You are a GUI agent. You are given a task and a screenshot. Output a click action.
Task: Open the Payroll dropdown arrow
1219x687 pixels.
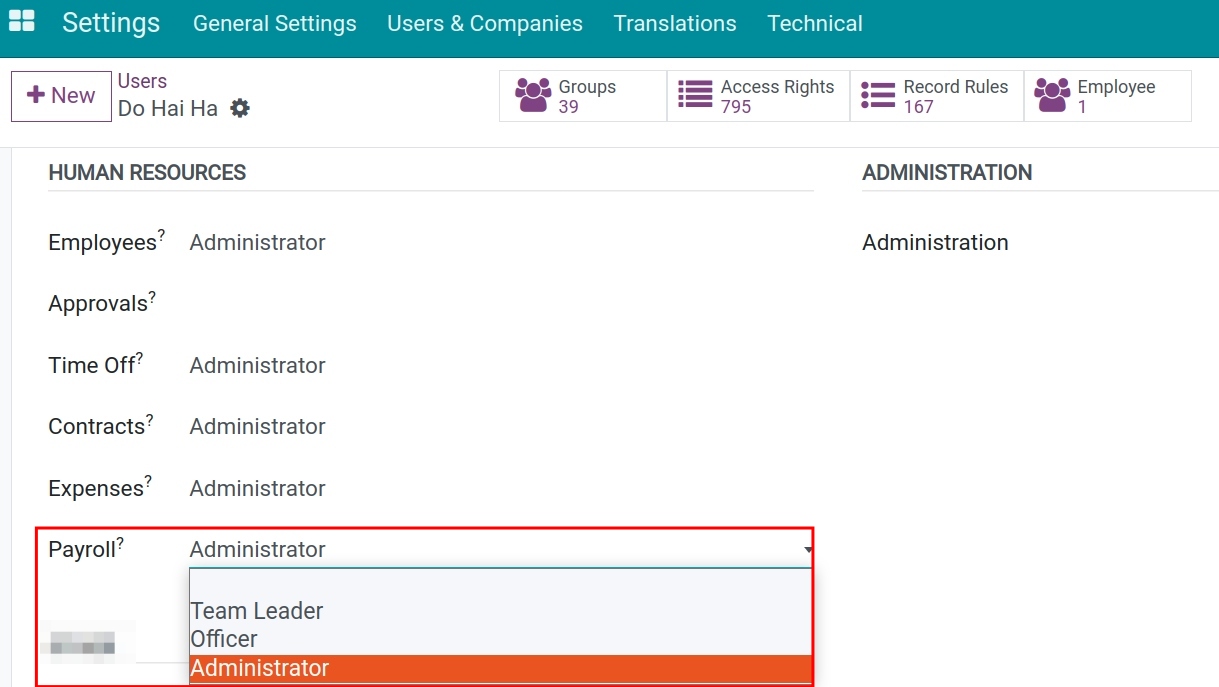pyautogui.click(x=807, y=550)
